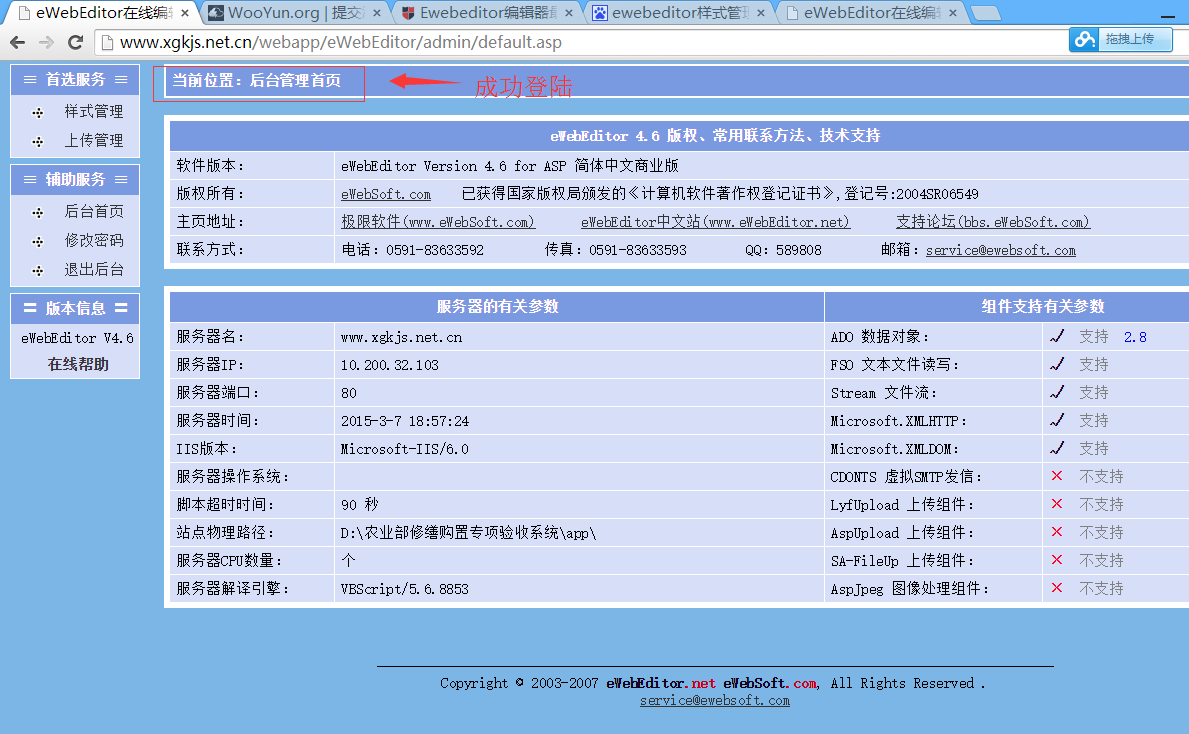The width and height of the screenshot is (1189, 734).
Task: Go to 后台首页 in sidebar
Action: [x=93, y=212]
